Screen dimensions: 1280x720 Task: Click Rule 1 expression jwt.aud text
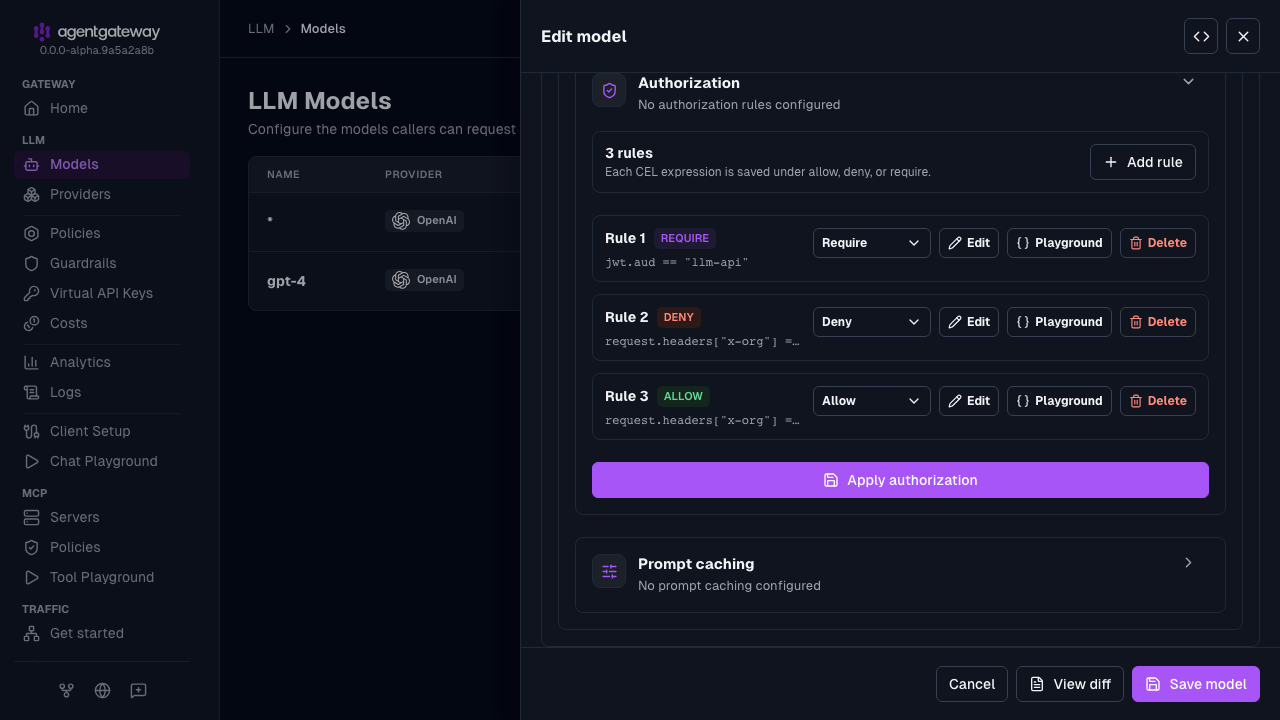coord(676,263)
